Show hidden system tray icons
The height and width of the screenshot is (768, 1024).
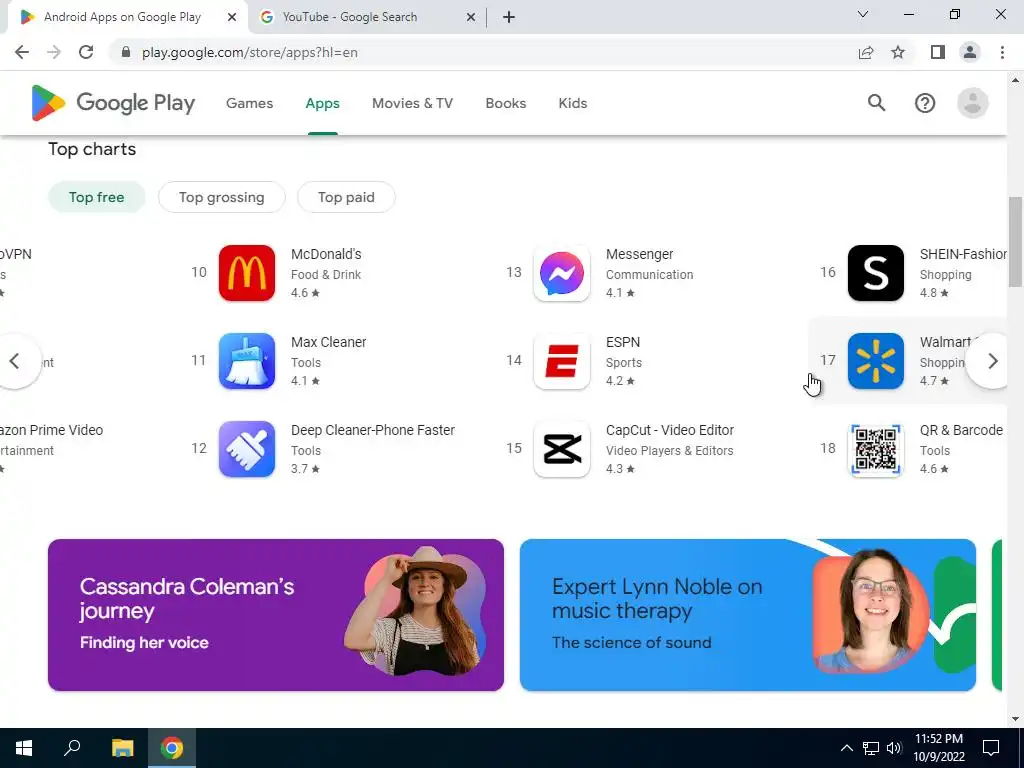pyautogui.click(x=846, y=748)
